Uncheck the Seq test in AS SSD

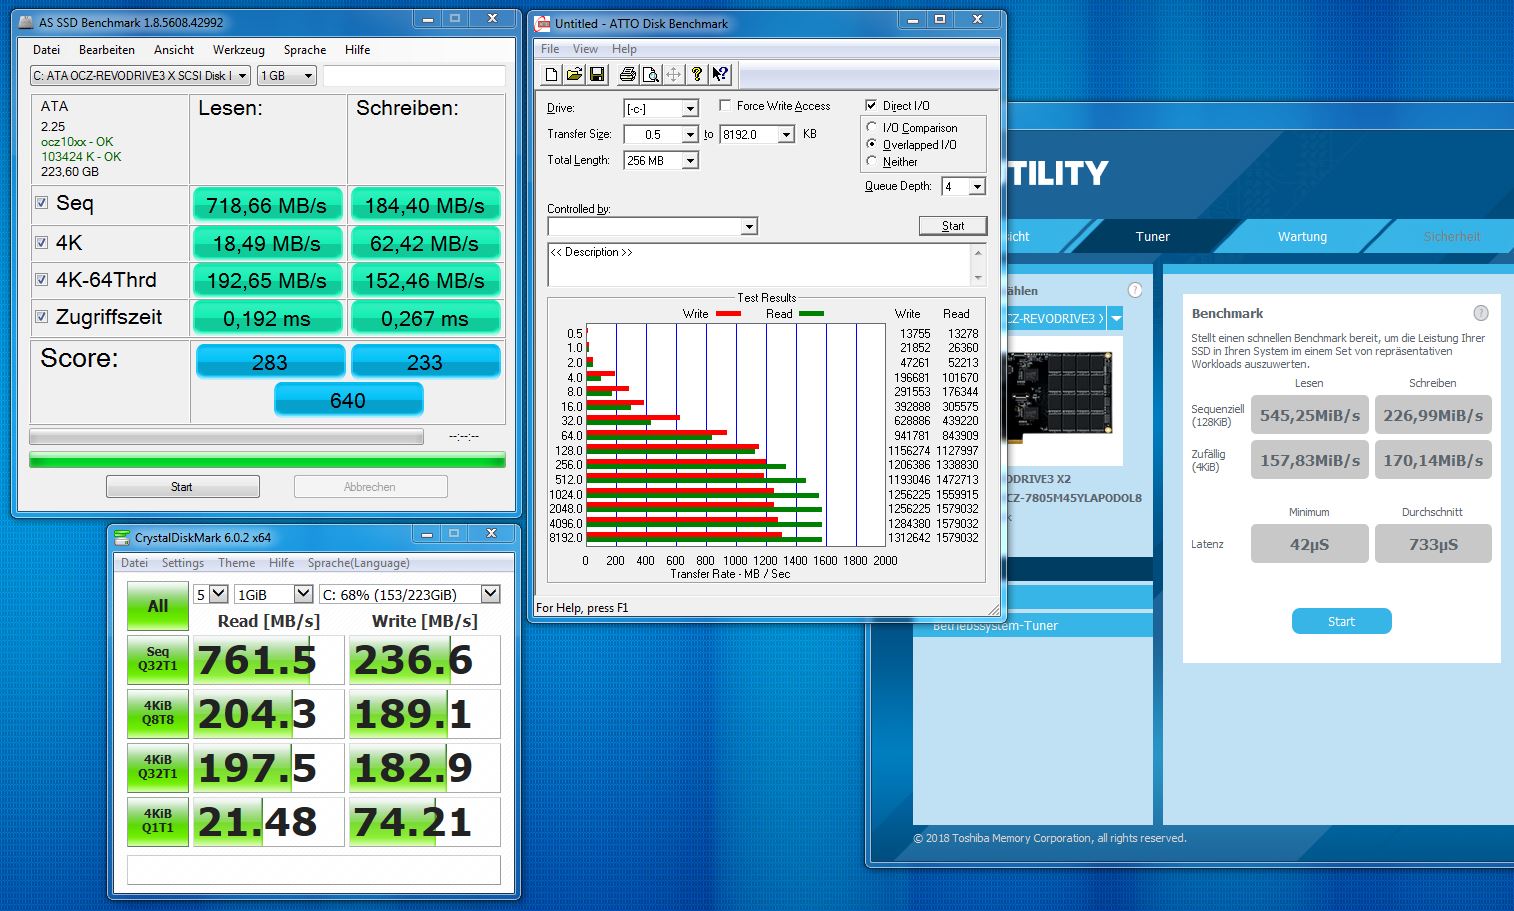(42, 203)
